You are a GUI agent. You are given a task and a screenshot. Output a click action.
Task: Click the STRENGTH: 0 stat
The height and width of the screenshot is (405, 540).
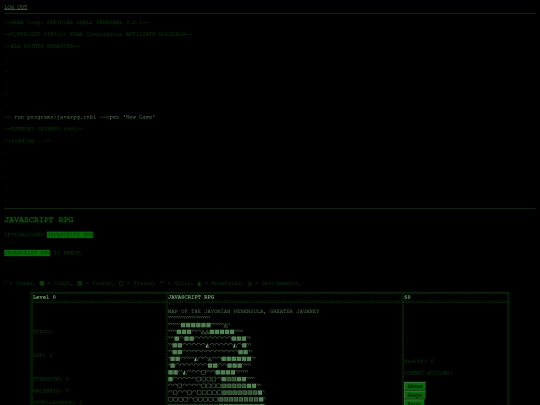click(x=51, y=379)
